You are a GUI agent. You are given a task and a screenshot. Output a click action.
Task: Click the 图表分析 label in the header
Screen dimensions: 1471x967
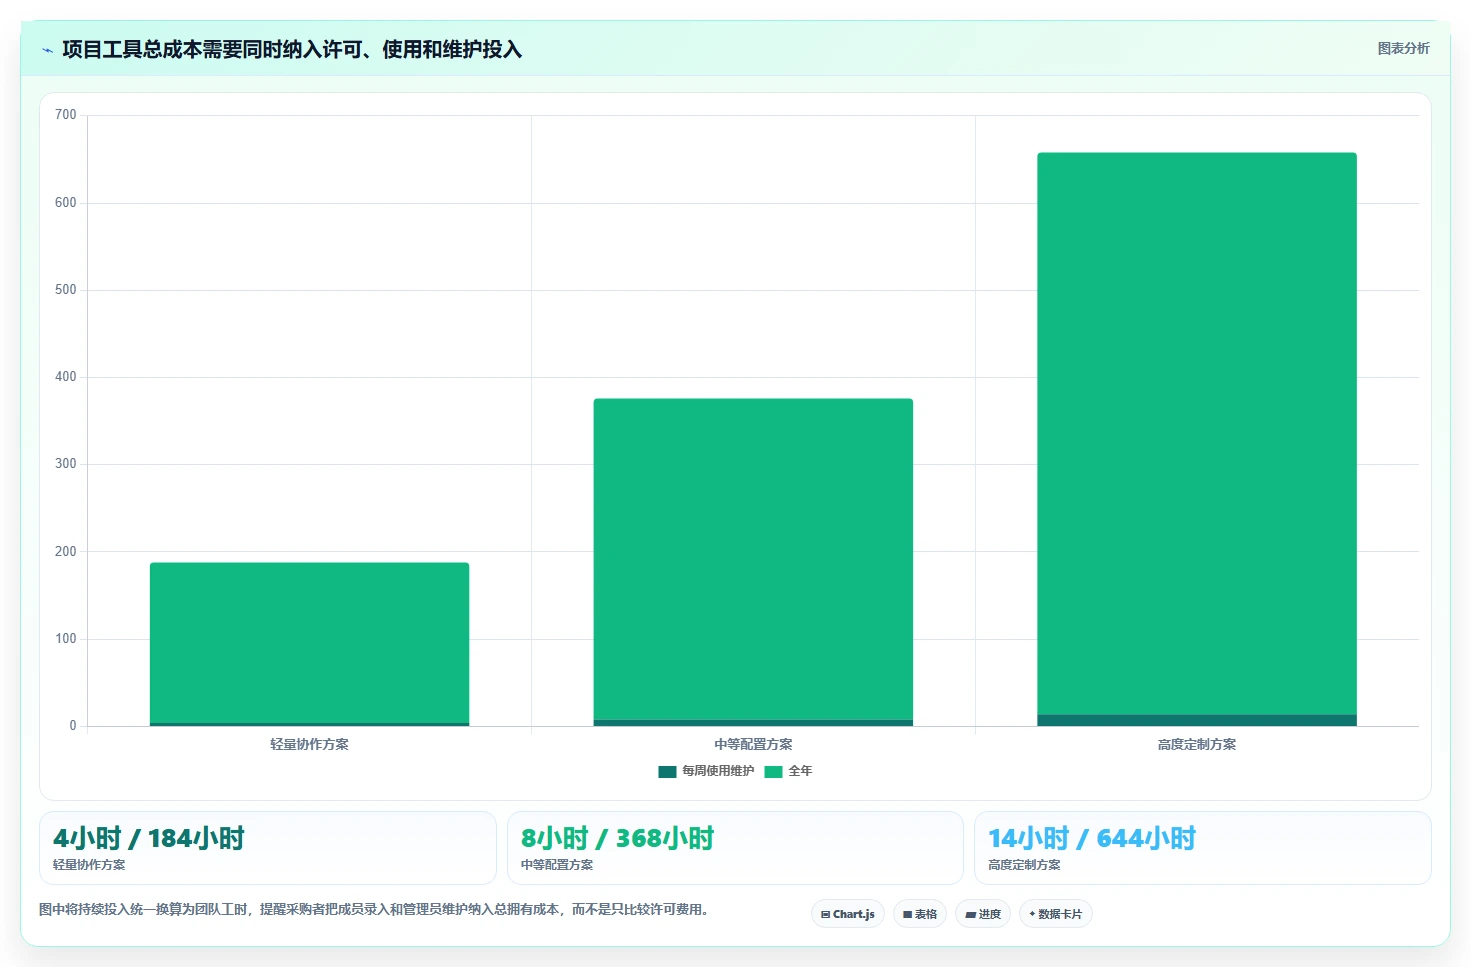pos(1404,48)
